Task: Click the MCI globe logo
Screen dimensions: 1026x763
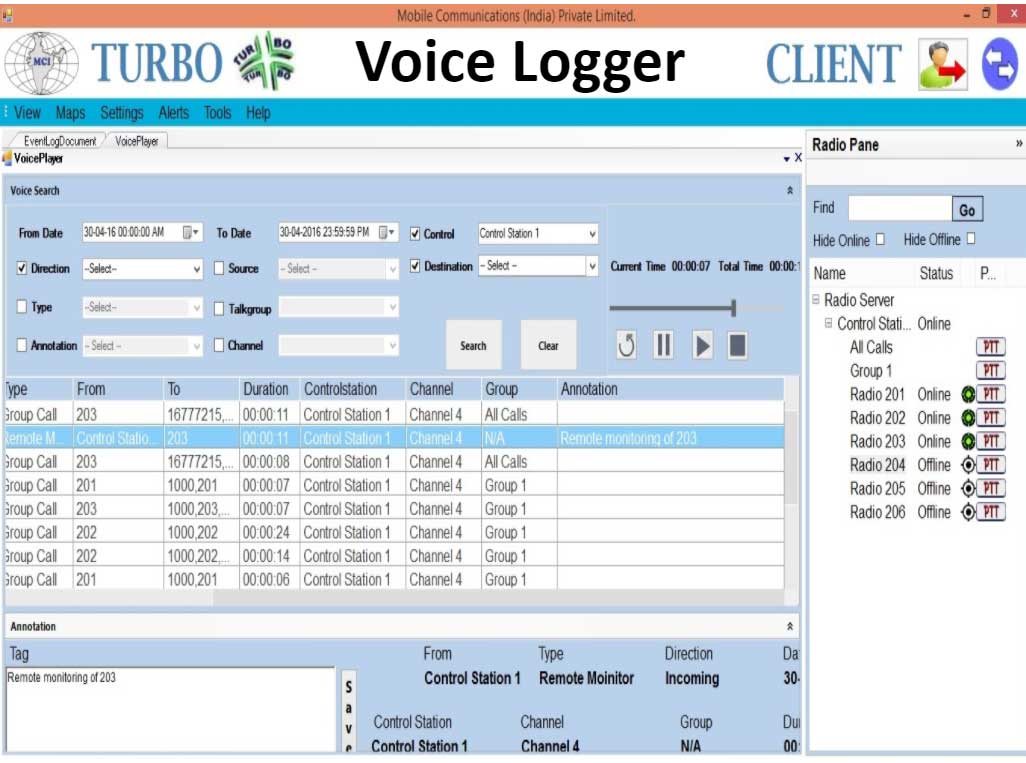Action: pyautogui.click(x=41, y=63)
